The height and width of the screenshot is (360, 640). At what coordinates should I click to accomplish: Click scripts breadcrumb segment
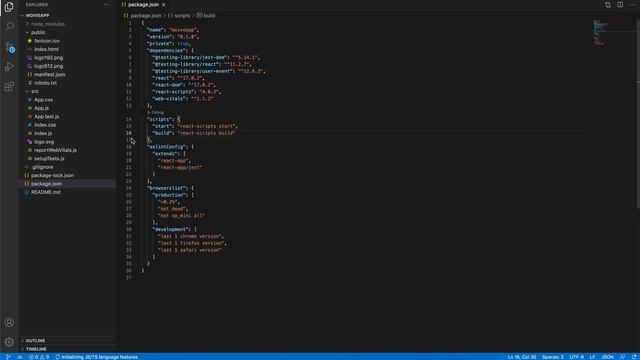[x=182, y=16]
